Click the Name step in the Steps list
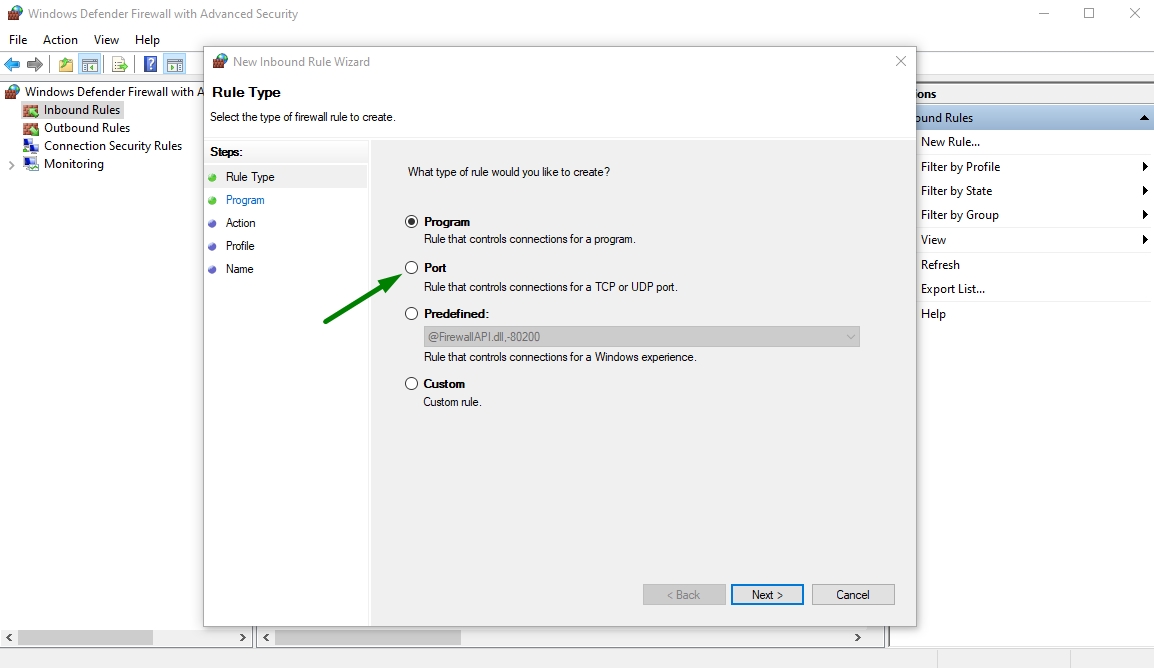Viewport: 1154px width, 668px height. [x=239, y=269]
